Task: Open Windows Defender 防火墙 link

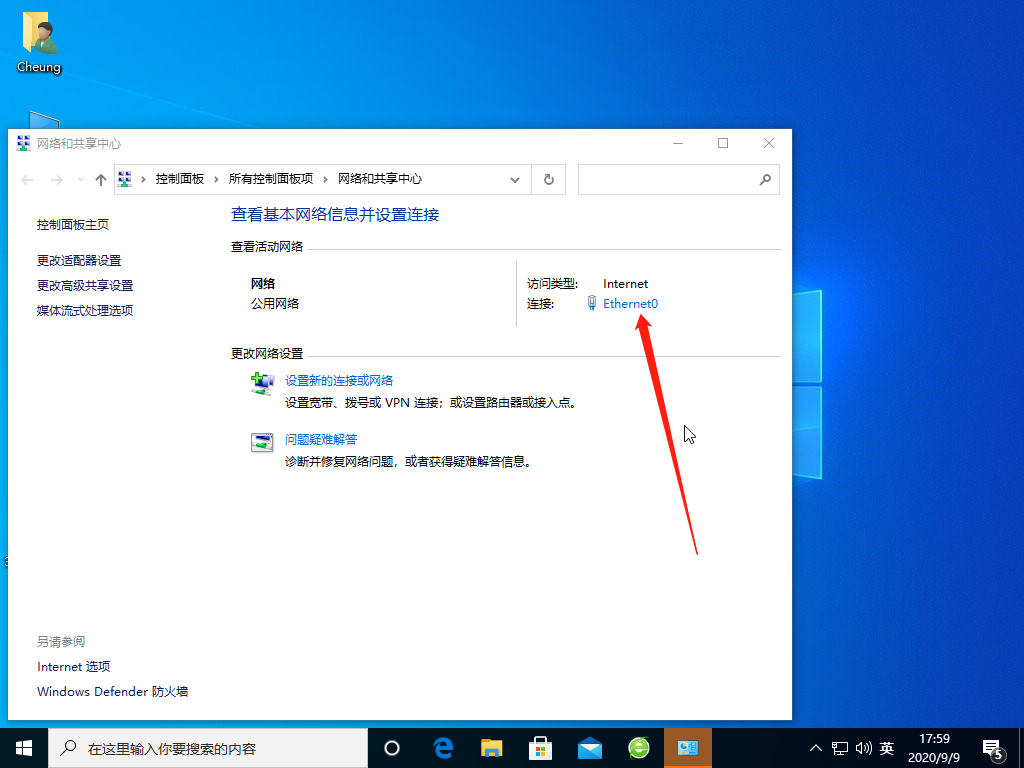Action: [113, 692]
